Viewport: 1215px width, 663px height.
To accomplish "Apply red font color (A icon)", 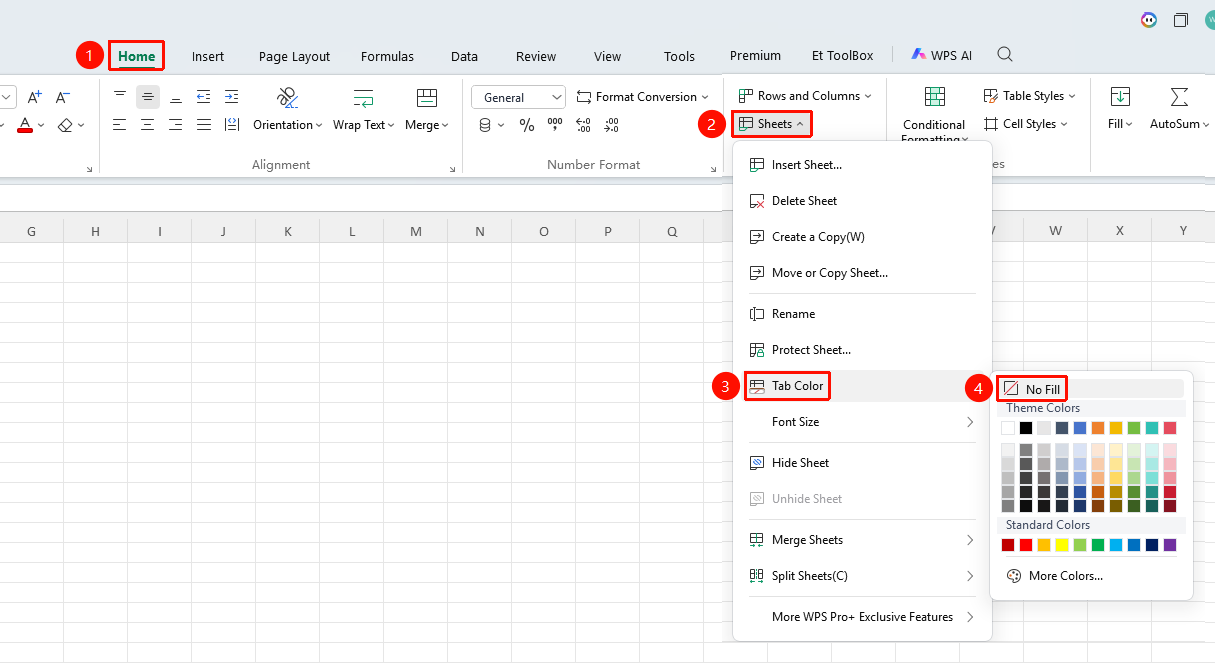I will [25, 125].
